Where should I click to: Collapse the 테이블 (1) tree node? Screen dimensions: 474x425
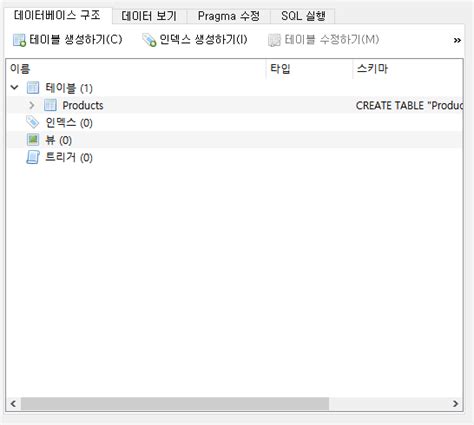pyautogui.click(x=14, y=88)
